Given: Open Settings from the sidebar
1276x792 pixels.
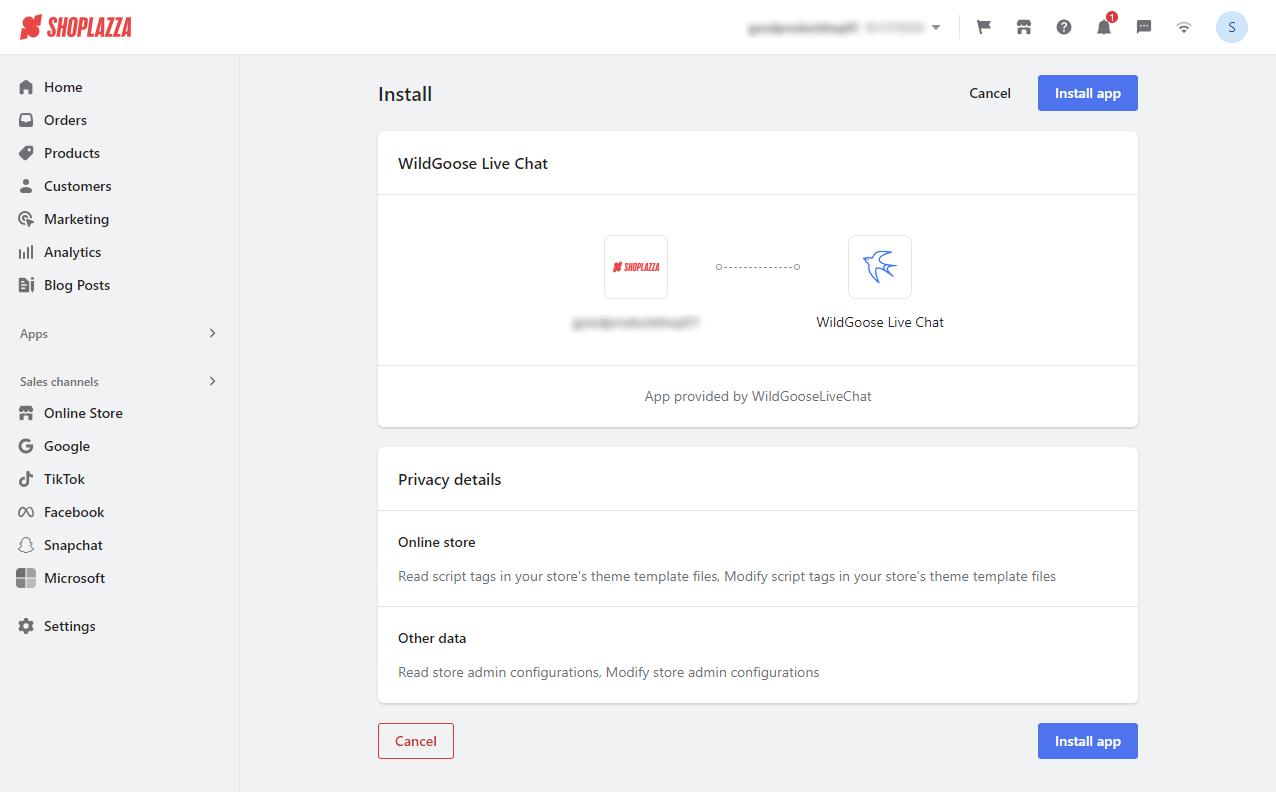Looking at the screenshot, I should point(69,626).
